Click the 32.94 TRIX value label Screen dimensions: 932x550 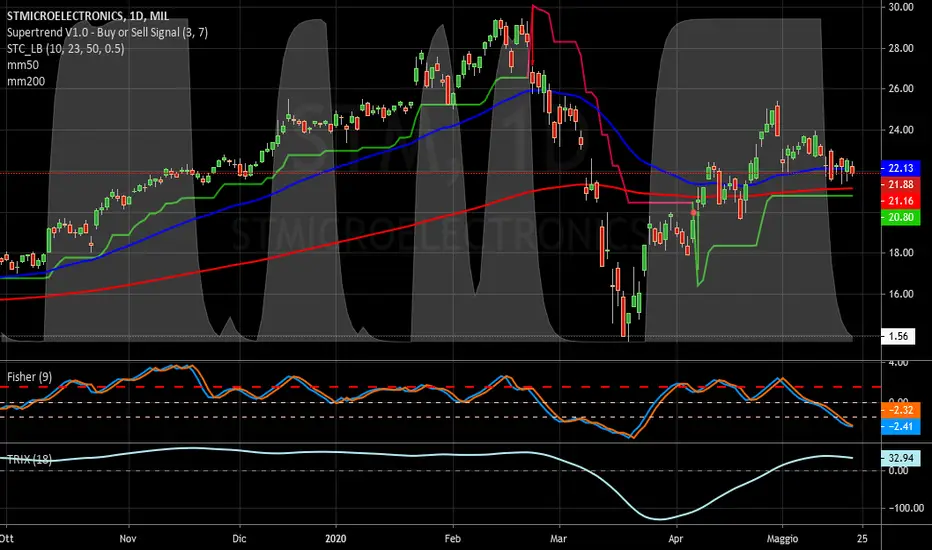[900, 458]
